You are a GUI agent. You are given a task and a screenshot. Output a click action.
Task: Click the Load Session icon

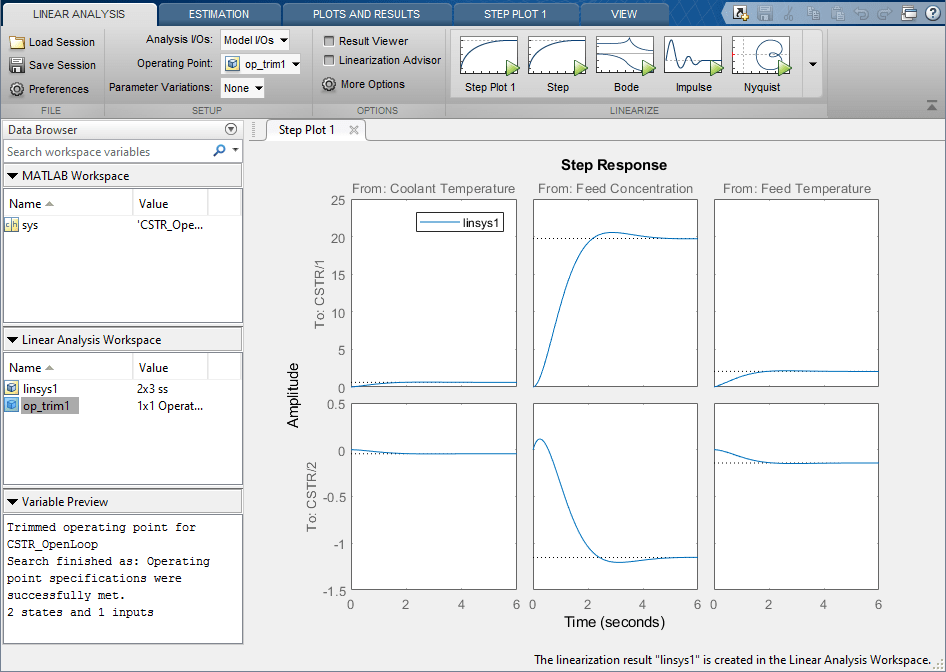(17, 42)
